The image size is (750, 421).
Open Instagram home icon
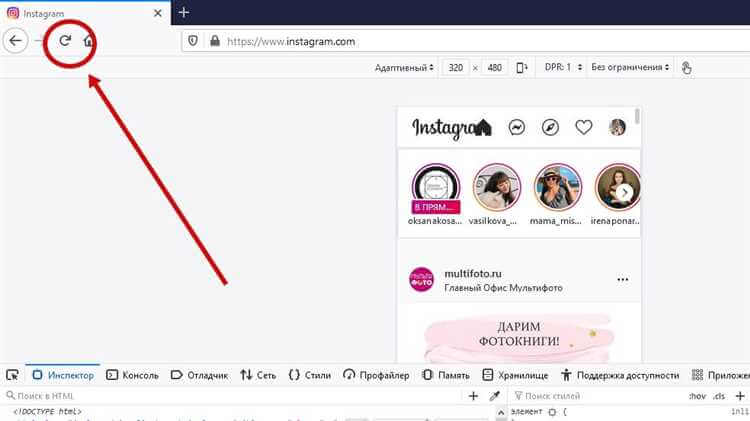483,128
